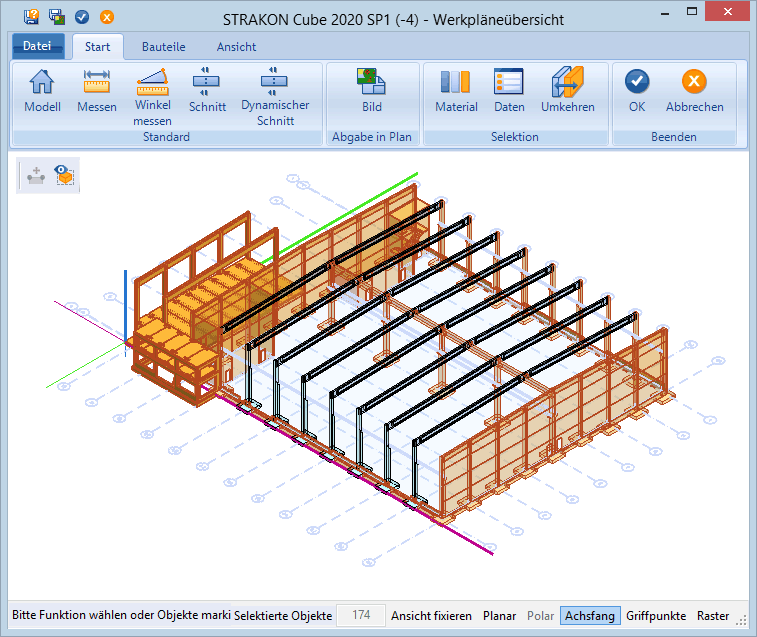
Task: Open the Datei menu
Action: tap(38, 46)
